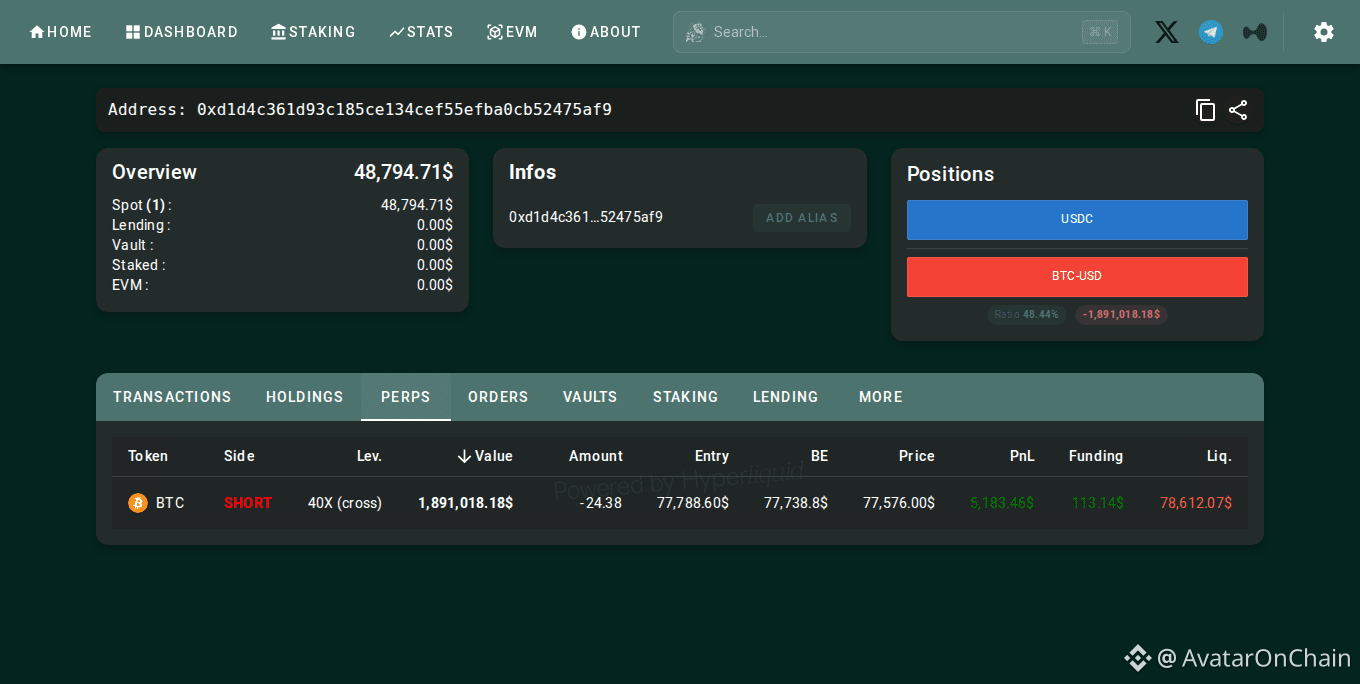Switch to the Holdings tab
Screen dimensions: 1360x684
305,397
